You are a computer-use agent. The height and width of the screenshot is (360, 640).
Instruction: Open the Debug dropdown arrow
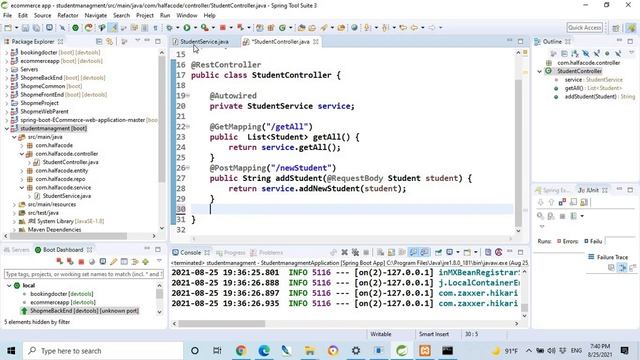point(178,28)
